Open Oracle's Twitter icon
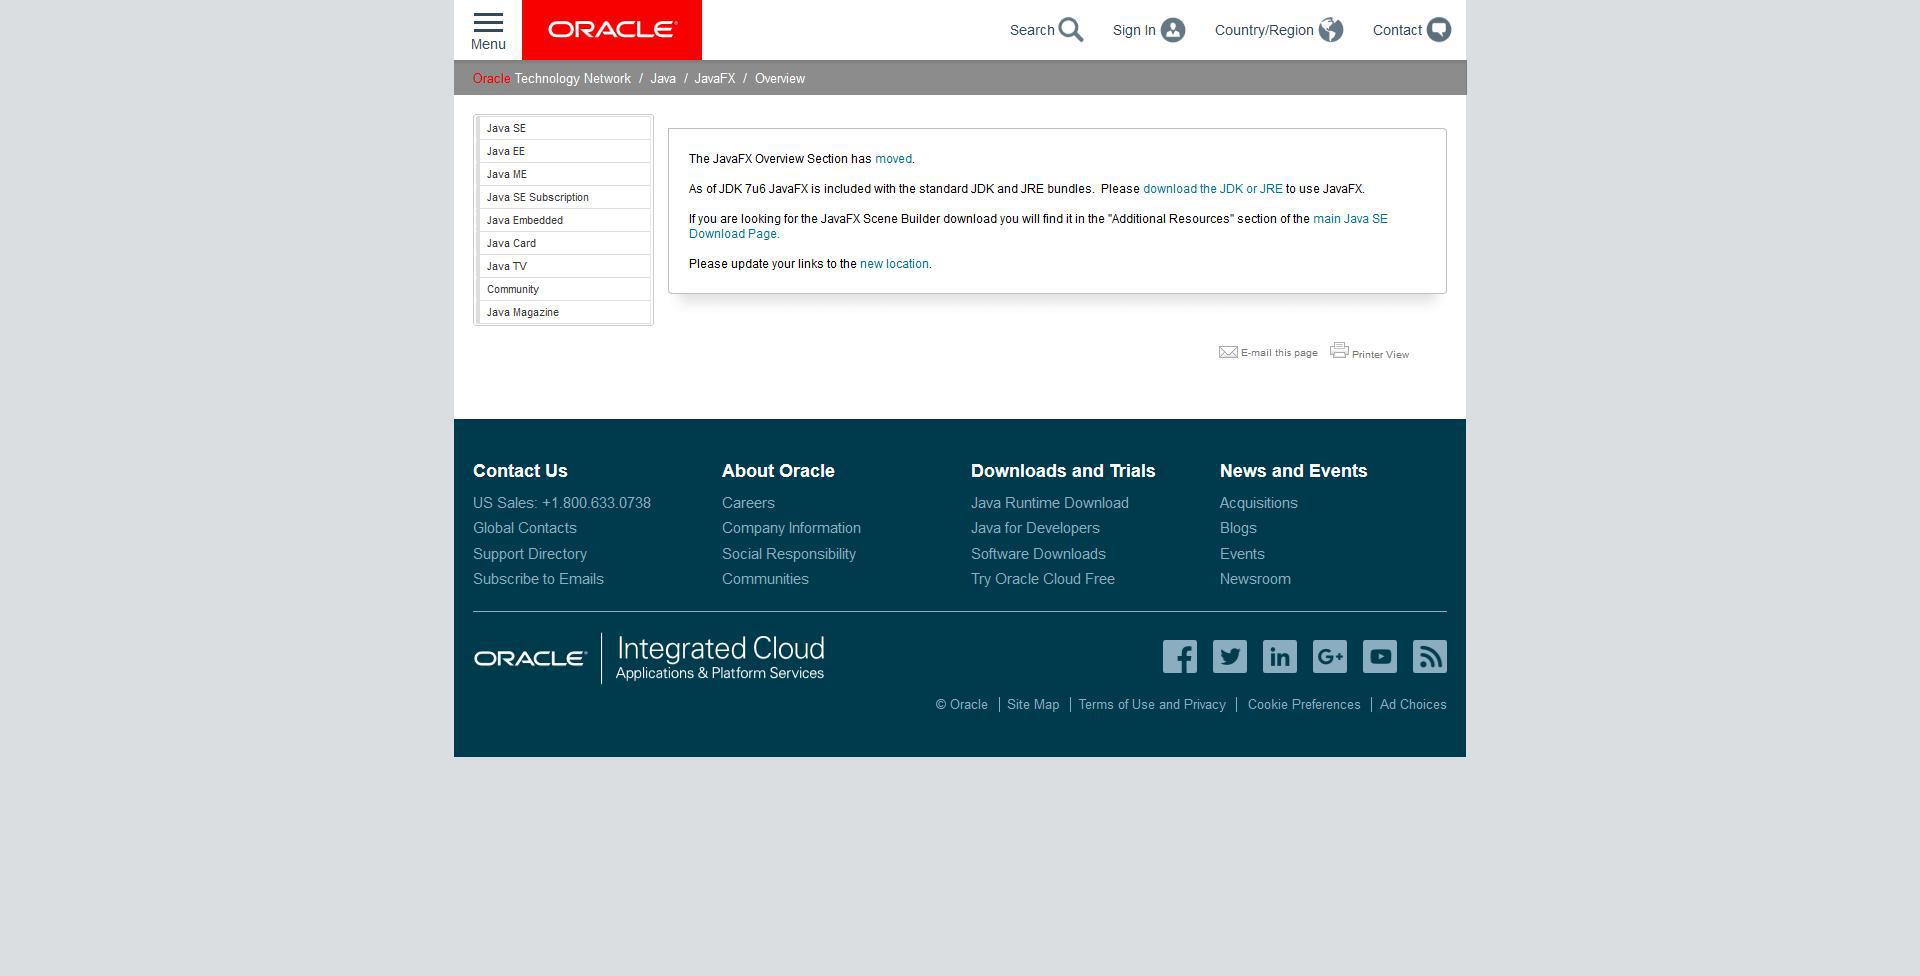Screen dimensions: 1920x976 click(1230, 657)
